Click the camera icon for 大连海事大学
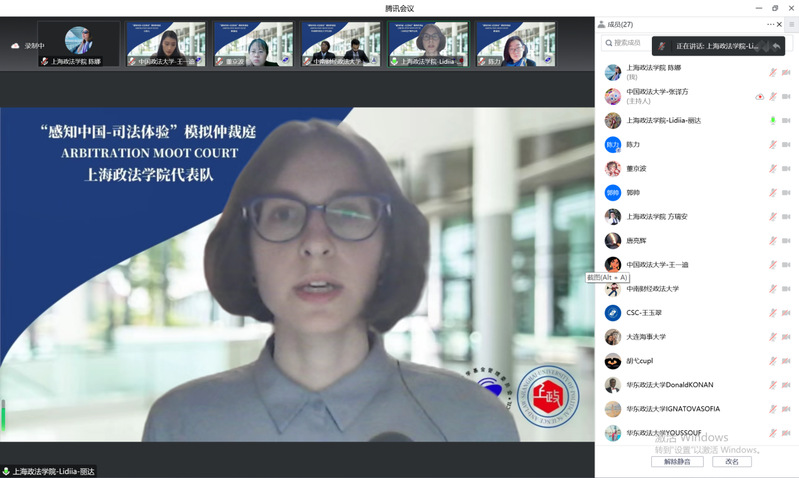This screenshot has height=478, width=799. tap(786, 337)
